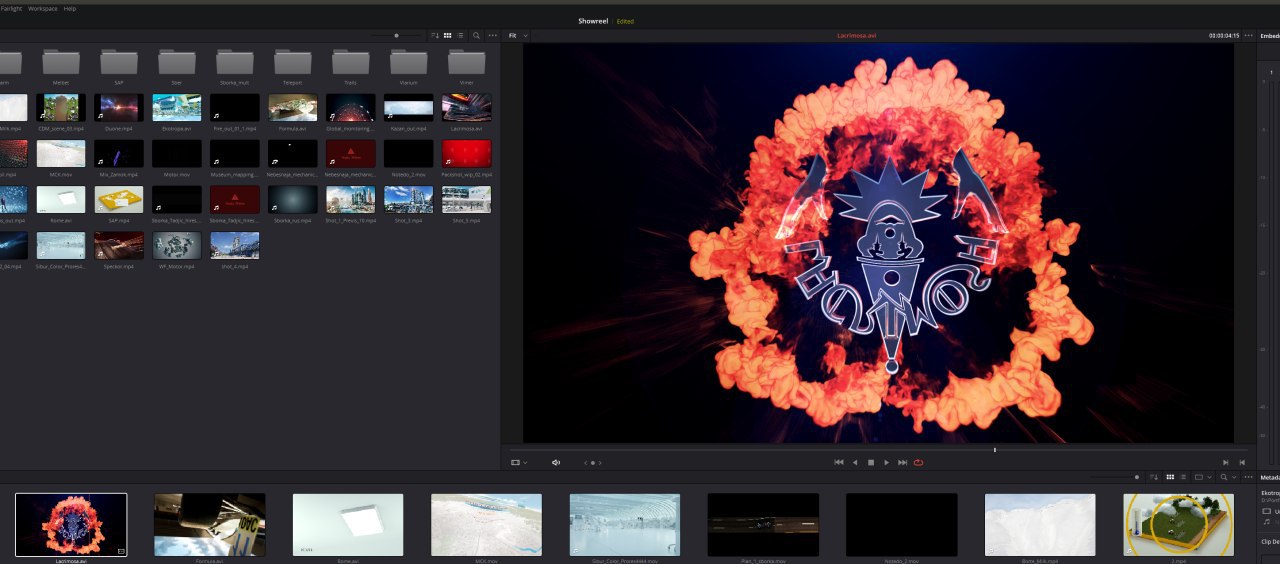The height and width of the screenshot is (564, 1280).
Task: Select Sibur_Color_Prores444.mov in lower strip
Action: (625, 524)
